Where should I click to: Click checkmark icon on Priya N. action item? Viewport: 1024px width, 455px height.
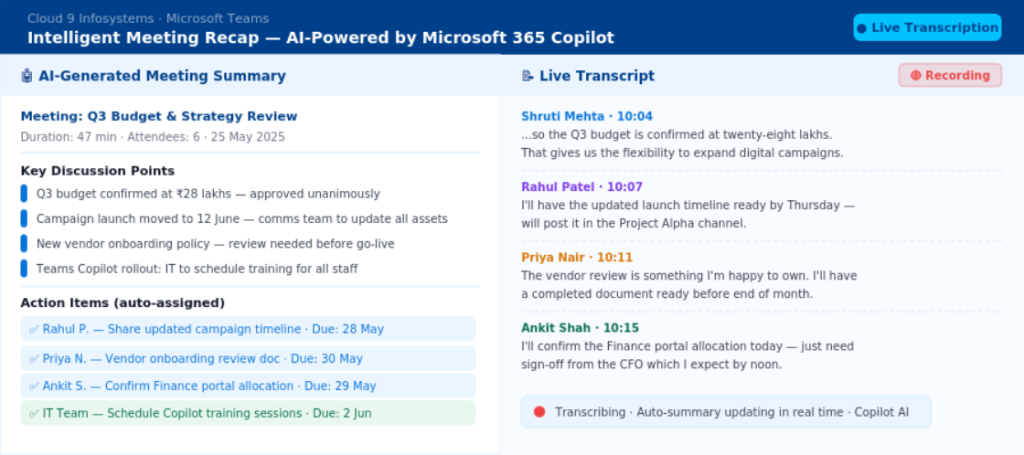(34, 359)
